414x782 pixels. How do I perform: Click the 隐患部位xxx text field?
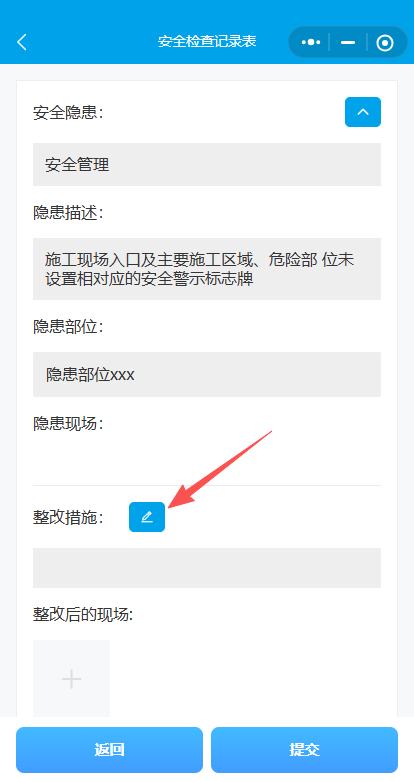(x=207, y=375)
